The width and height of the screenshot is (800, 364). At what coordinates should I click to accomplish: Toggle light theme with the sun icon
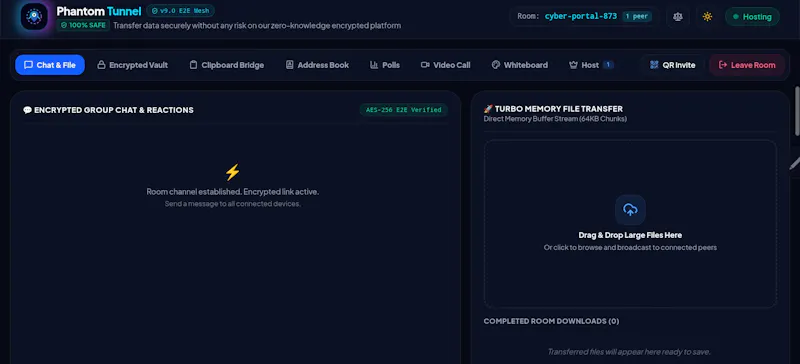[707, 16]
